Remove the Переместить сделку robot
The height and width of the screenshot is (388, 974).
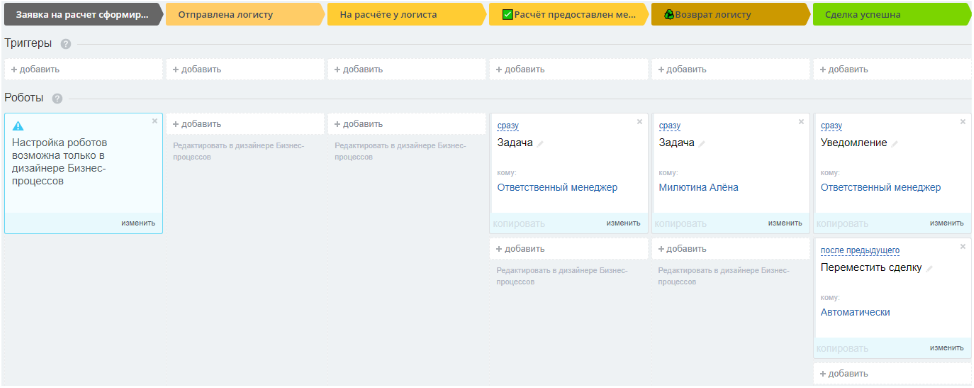[963, 246]
